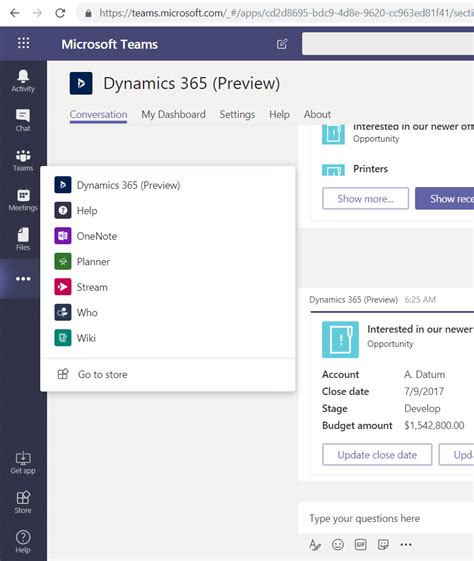Open Store in the left rail
Screen dimensions: 474x561
[23, 502]
